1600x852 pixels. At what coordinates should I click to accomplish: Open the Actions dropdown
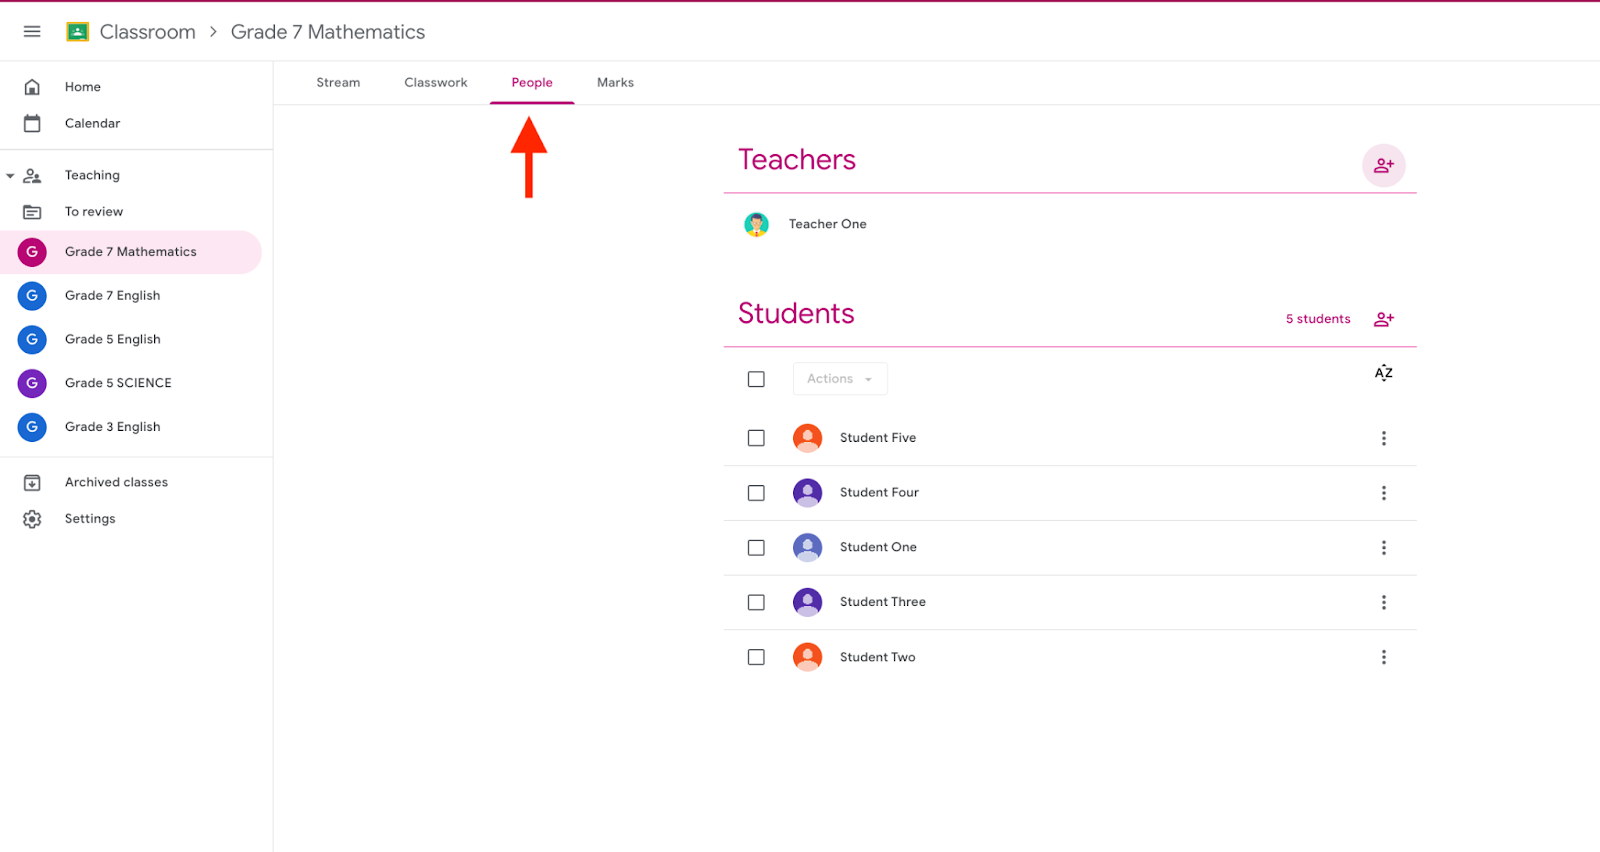[x=840, y=379]
